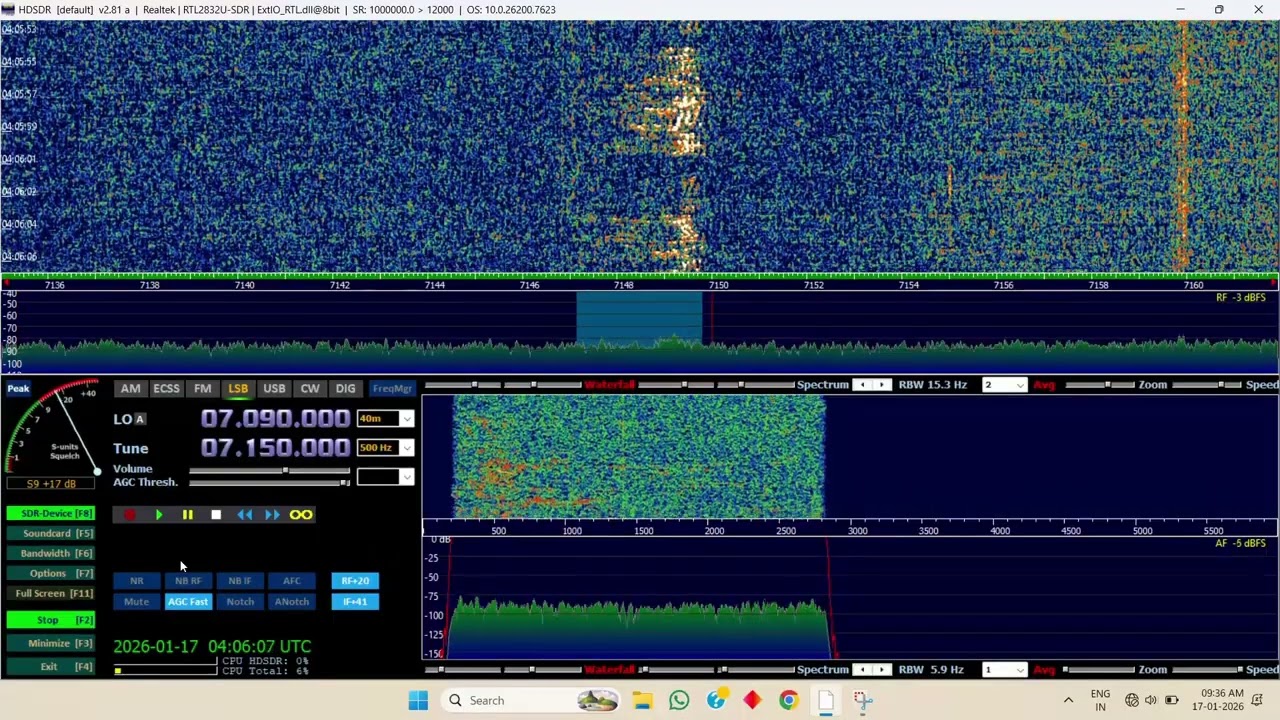Open Soundcard [F5] settings
Screen dimensions: 1280x720
click(x=51, y=534)
